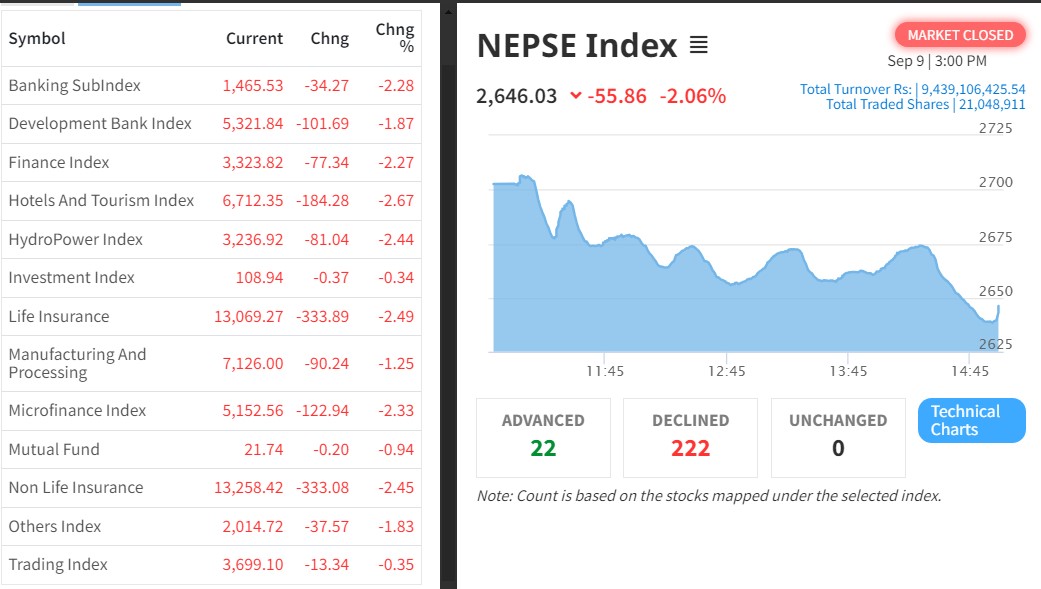1041x589 pixels.
Task: Click the ADVANCED count box
Action: pyautogui.click(x=543, y=437)
